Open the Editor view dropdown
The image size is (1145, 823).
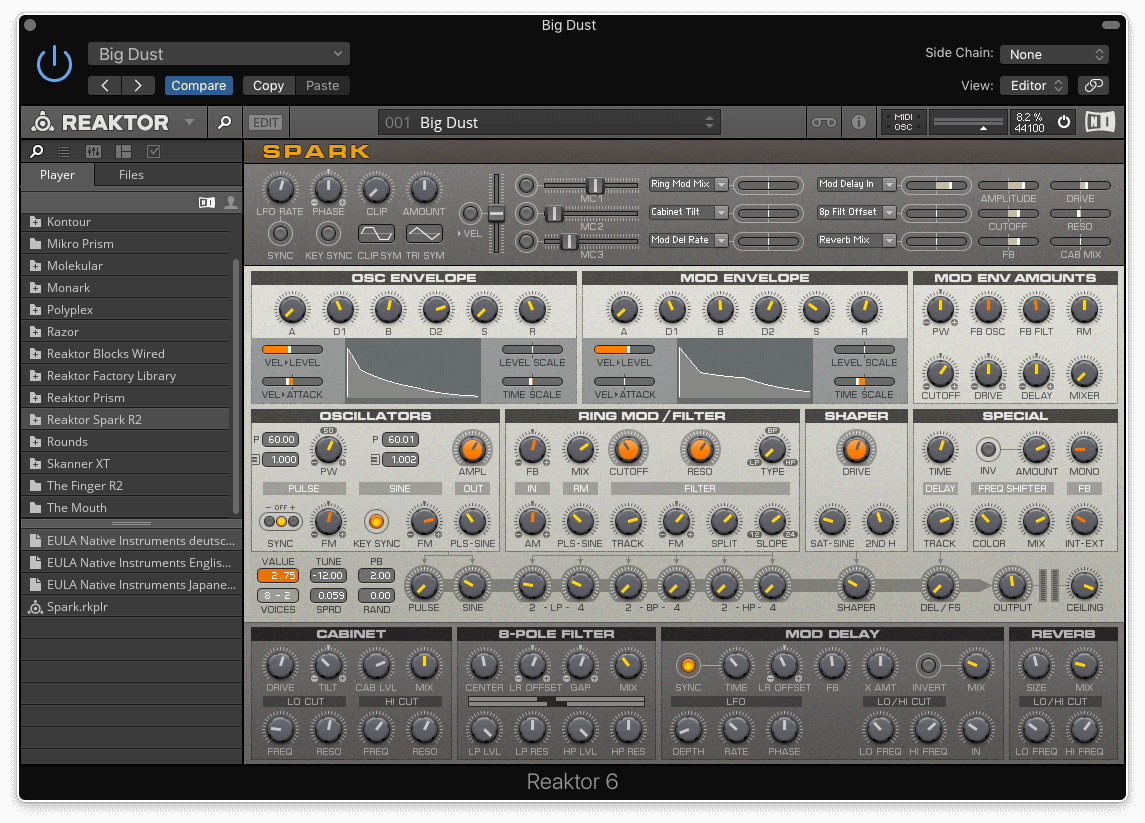[x=1033, y=85]
